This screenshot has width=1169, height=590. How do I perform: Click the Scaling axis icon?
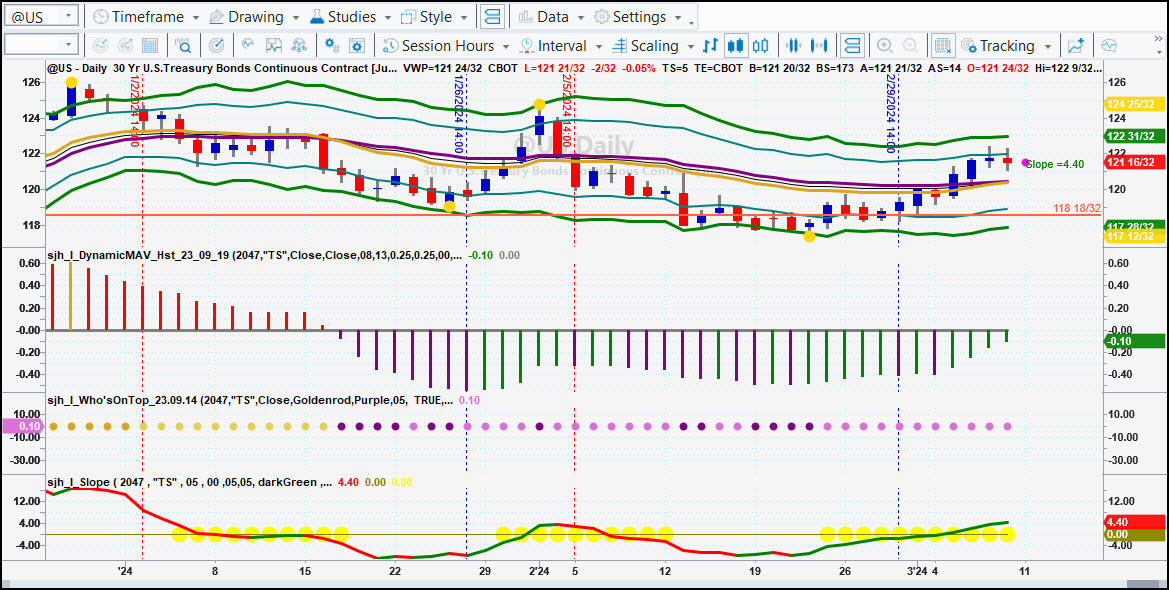619,45
